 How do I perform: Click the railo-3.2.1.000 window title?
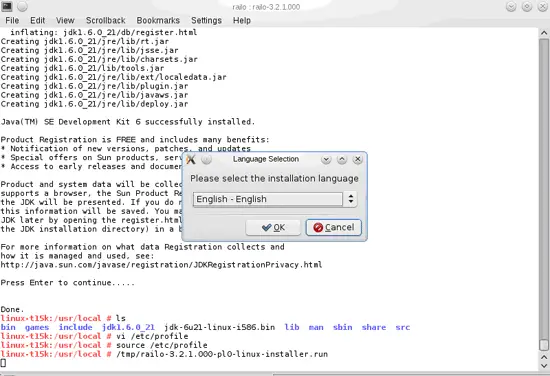[x=266, y=7]
